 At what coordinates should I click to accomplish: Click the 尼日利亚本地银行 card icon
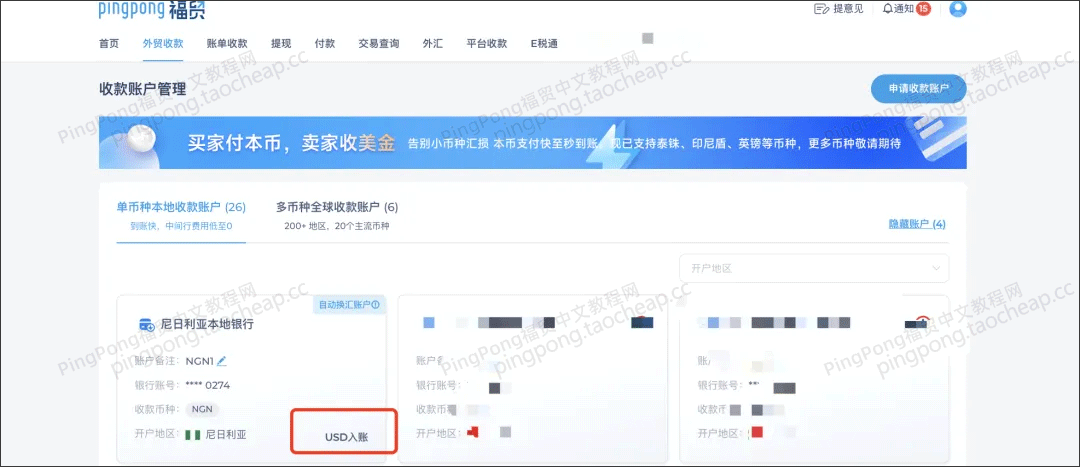pyautogui.click(x=147, y=324)
